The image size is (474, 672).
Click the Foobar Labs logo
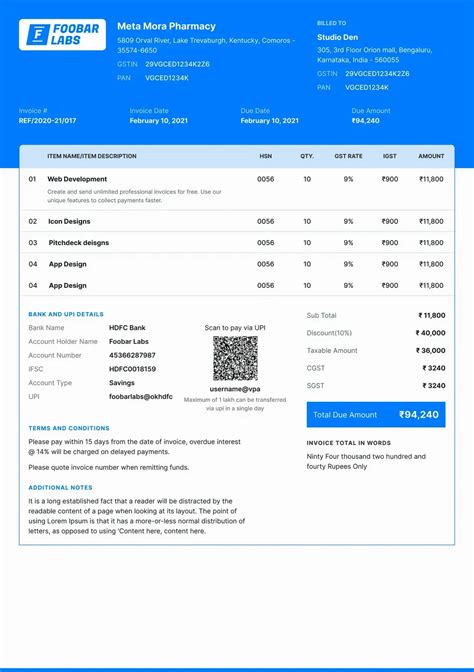pos(62,35)
